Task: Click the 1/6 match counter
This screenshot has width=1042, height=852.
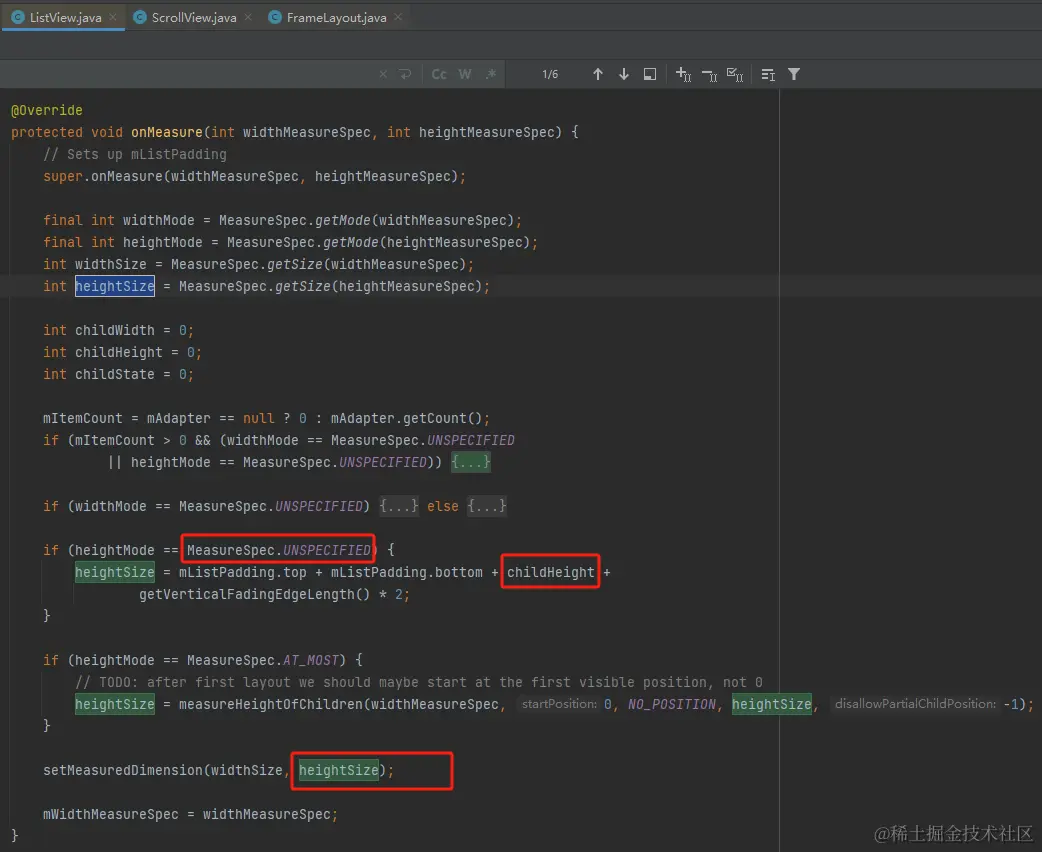Action: 550,74
